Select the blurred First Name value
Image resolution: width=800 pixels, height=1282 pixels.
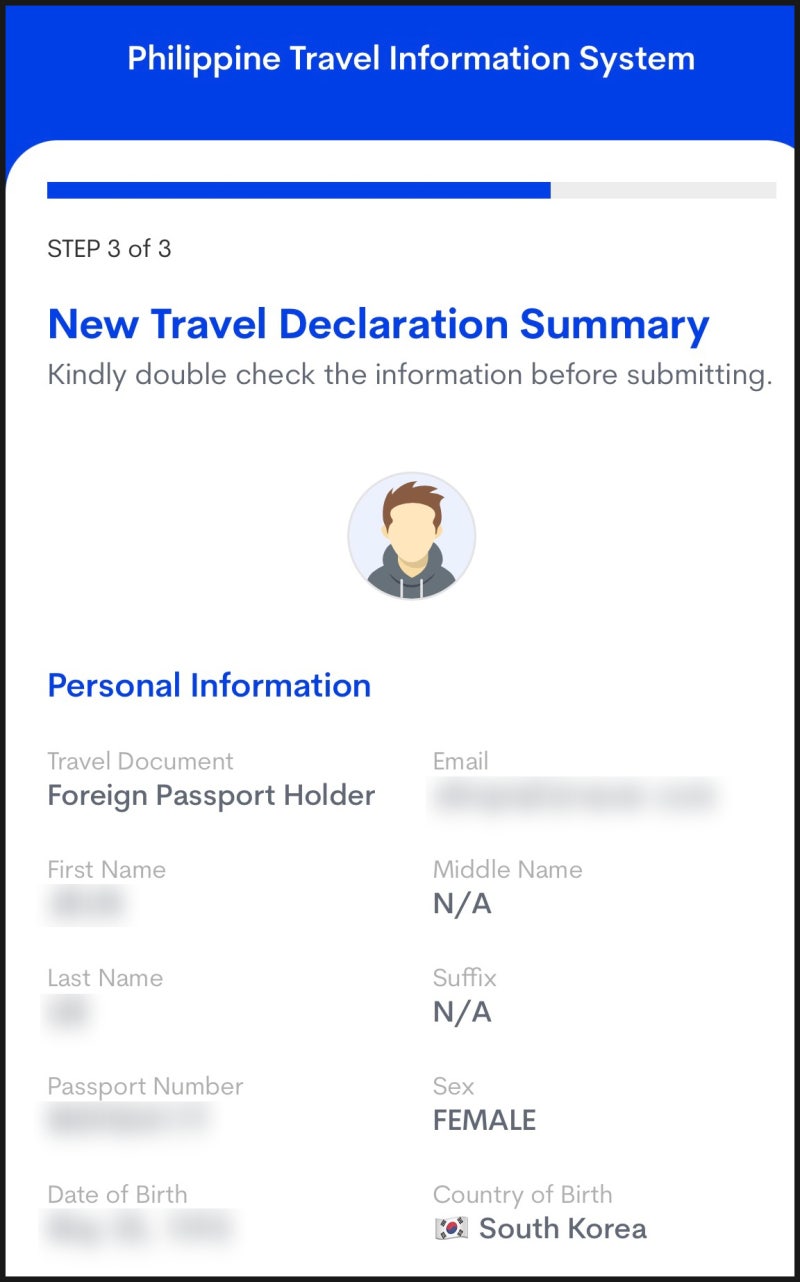click(87, 904)
